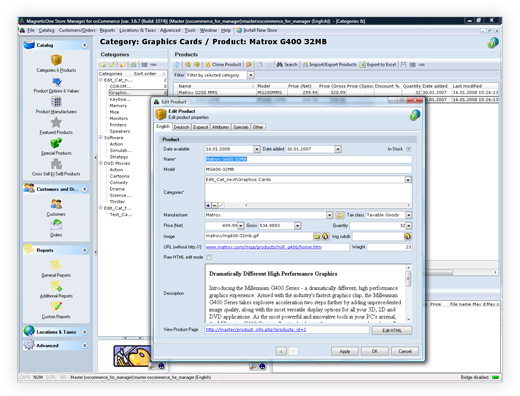Image resolution: width=520 pixels, height=396 pixels.
Task: Click Cancel button in Edit Product
Action: pos(405,351)
